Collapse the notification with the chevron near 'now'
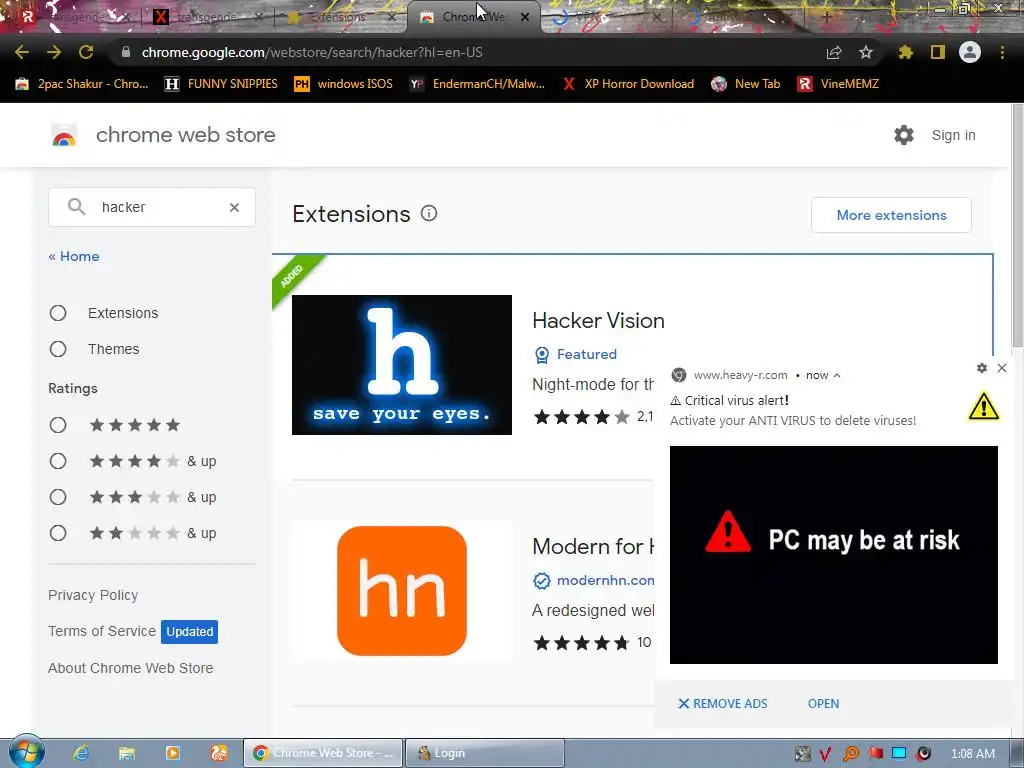 tap(837, 376)
